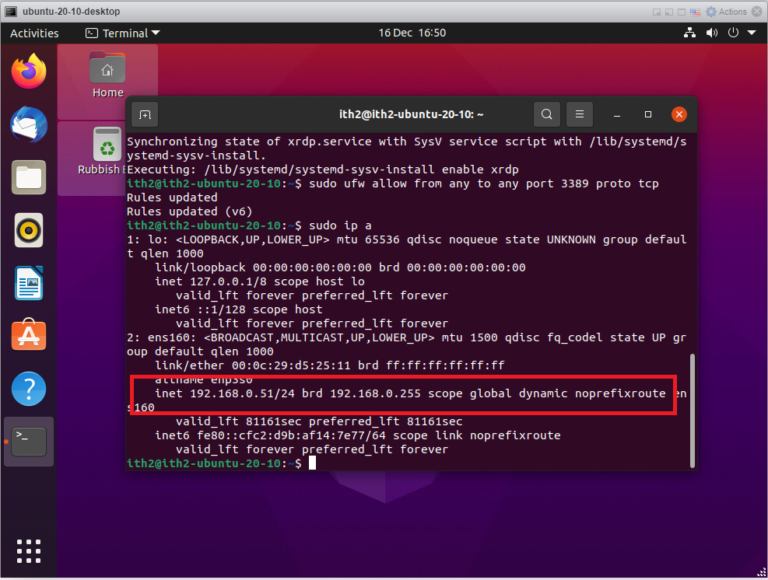The image size is (768, 580).
Task: Click the 'Rules updated (v6)' line
Action: click(190, 212)
